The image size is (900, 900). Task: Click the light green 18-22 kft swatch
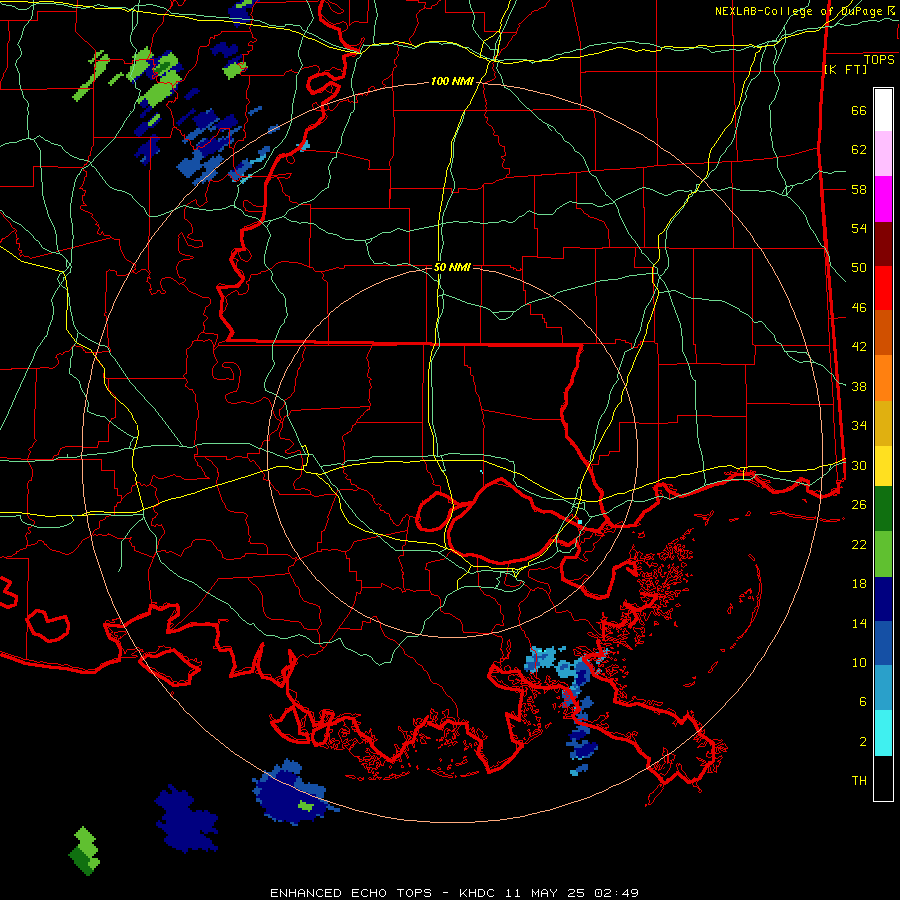883,554
